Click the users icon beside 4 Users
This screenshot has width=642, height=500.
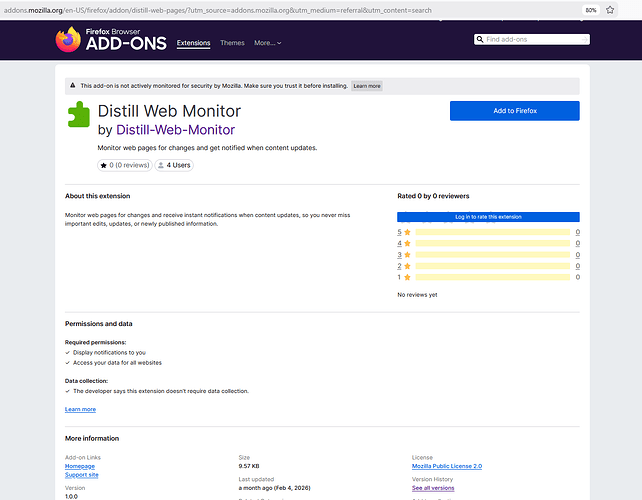[161, 165]
